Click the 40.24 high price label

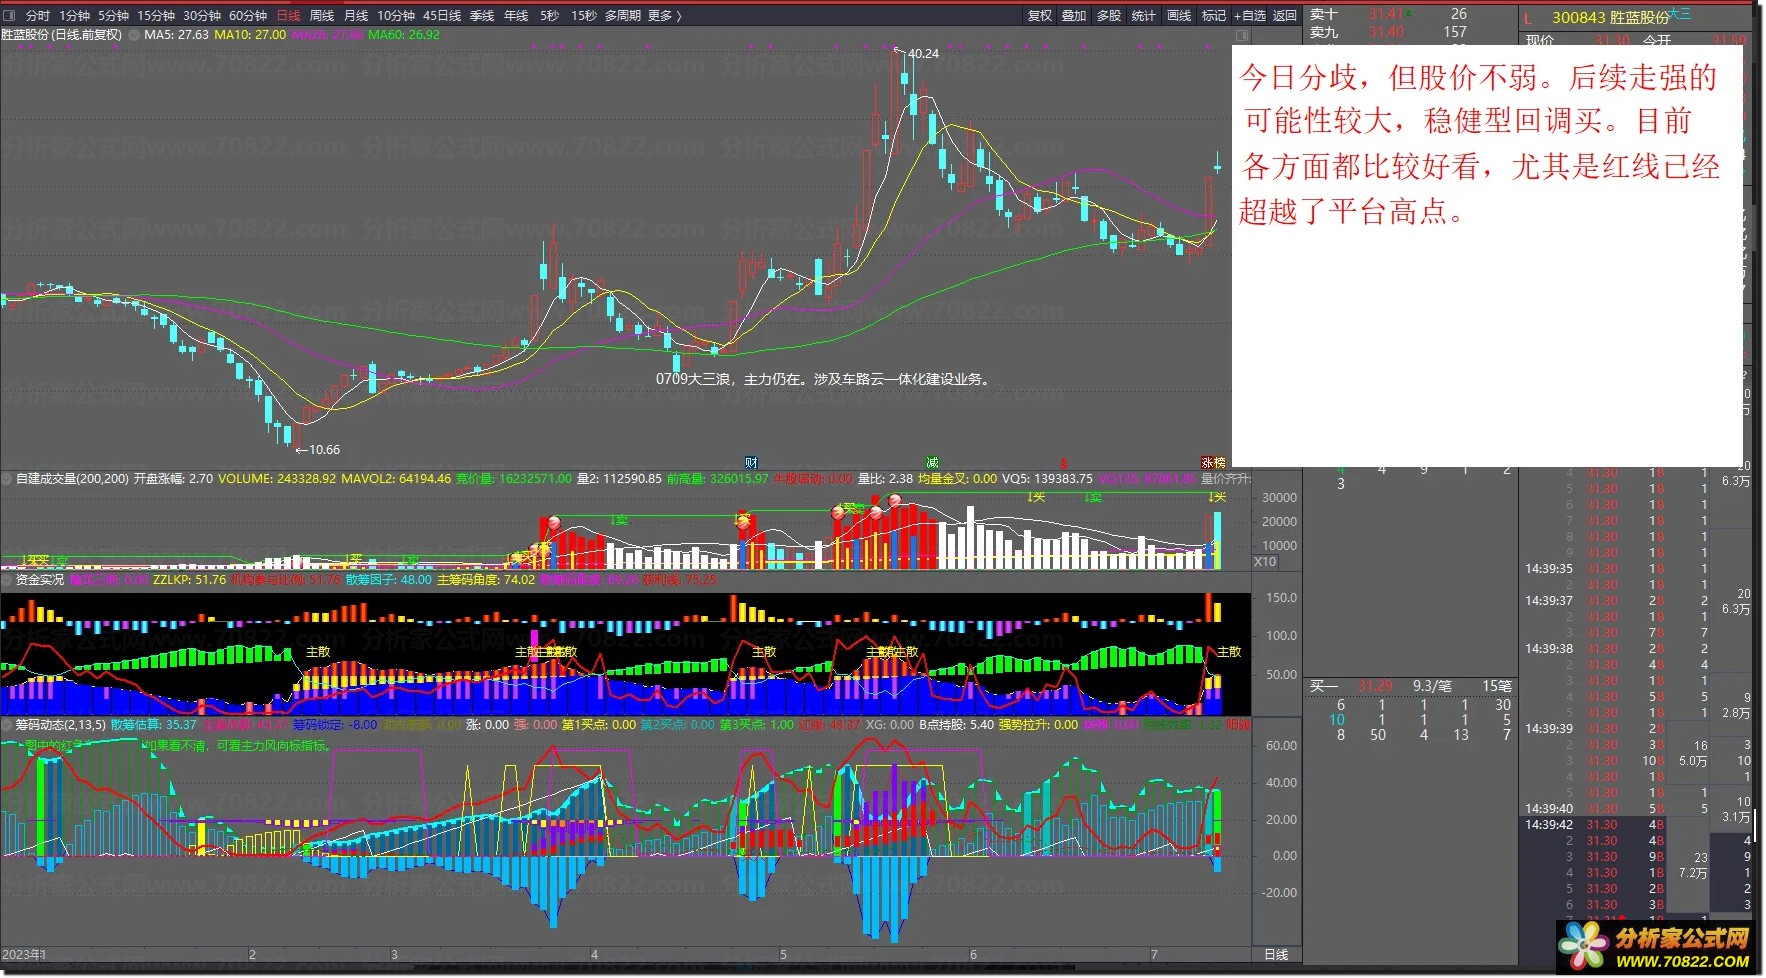[922, 54]
